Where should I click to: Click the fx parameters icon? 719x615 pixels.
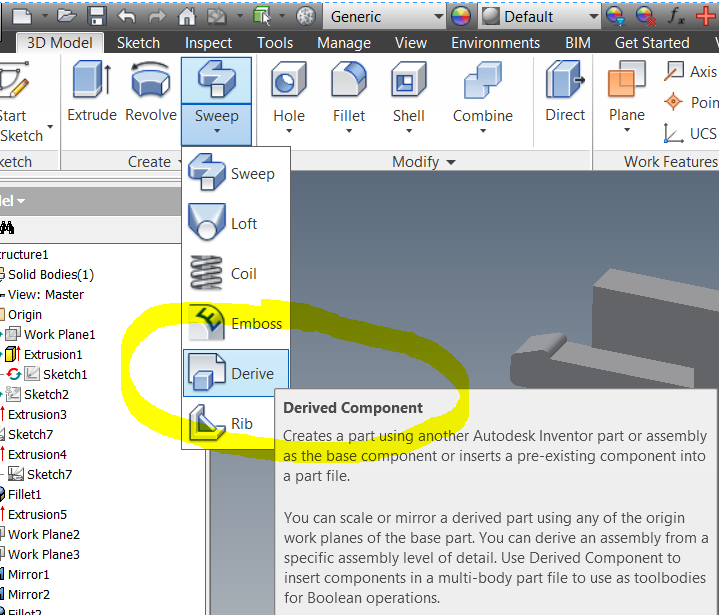(x=676, y=17)
